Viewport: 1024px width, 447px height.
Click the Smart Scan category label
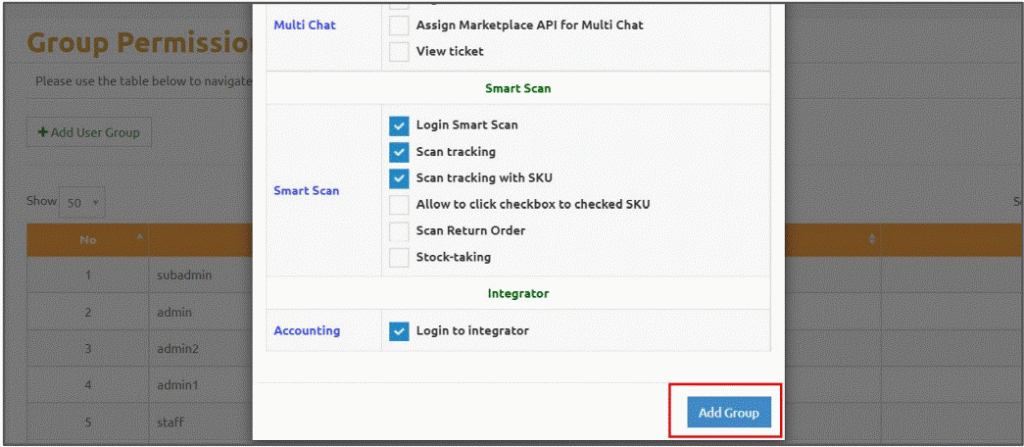tap(306, 191)
